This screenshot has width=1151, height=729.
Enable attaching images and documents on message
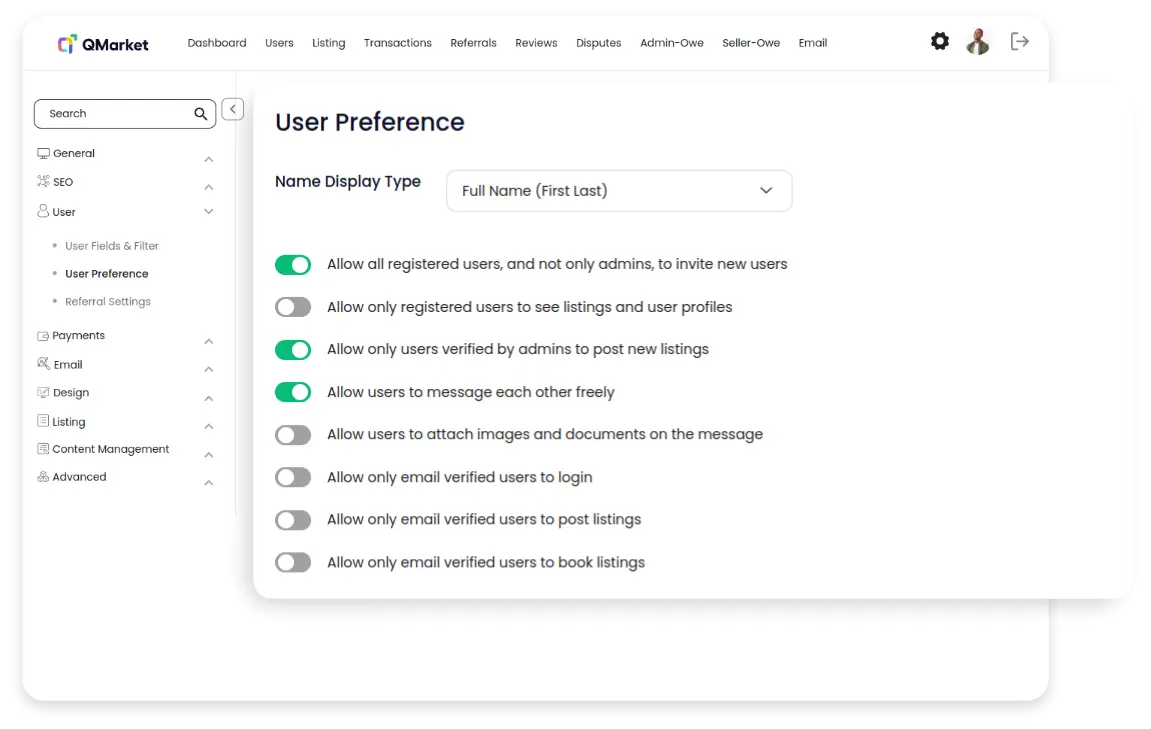[293, 435]
